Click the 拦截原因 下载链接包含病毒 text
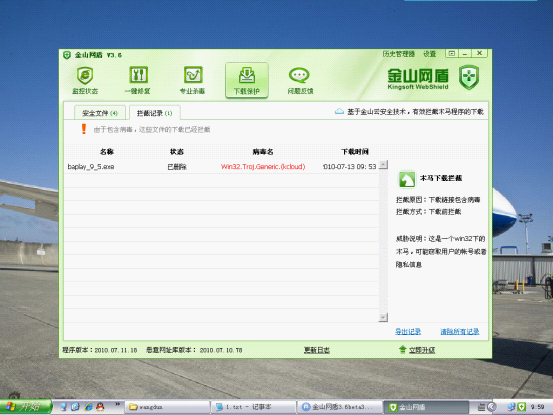 point(438,200)
